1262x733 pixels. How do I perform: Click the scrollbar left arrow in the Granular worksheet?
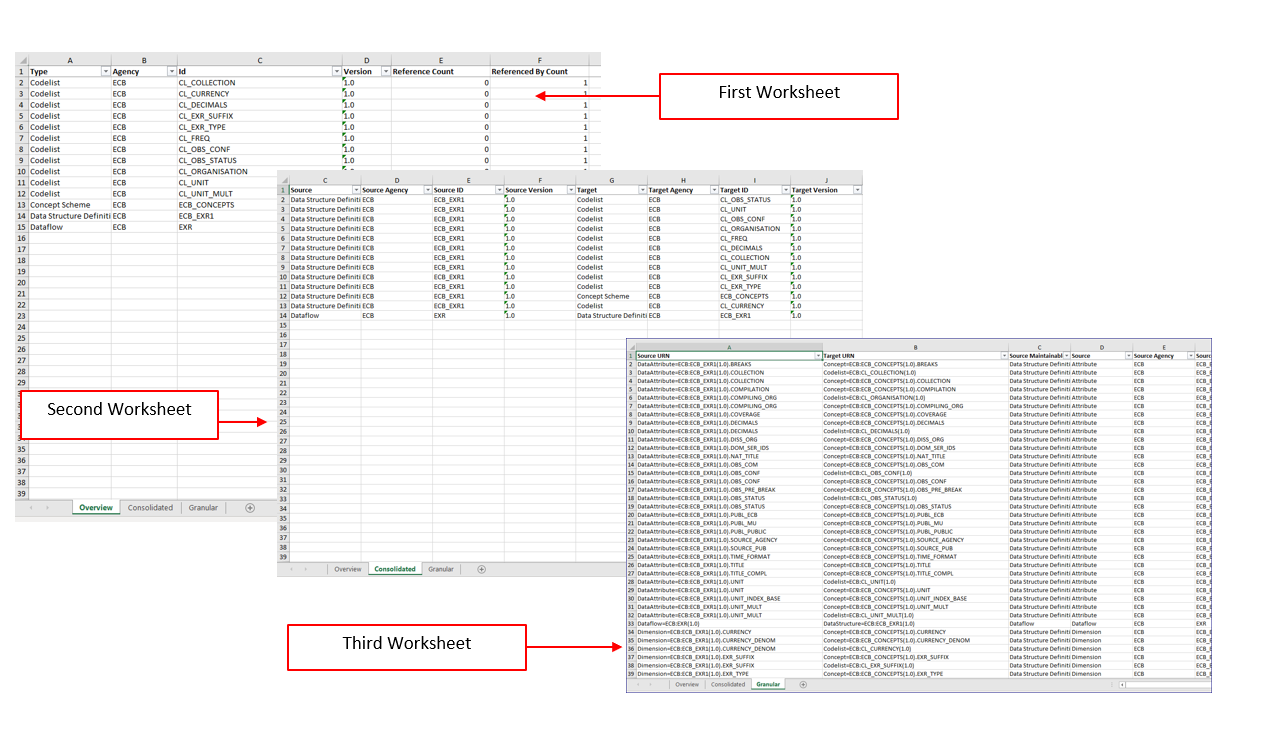[1122, 685]
